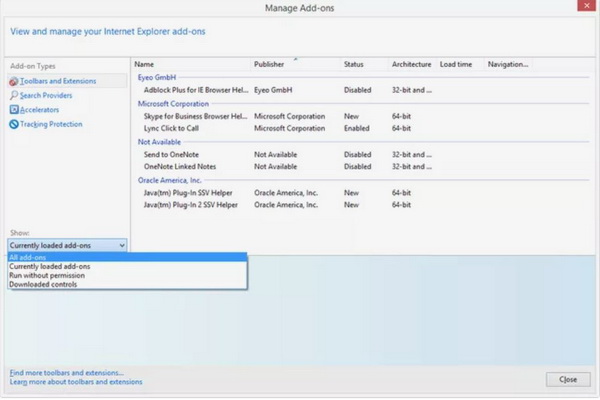
Task: Click Eyeo GmbH publisher cell for Adblock Plus
Action: (273, 90)
